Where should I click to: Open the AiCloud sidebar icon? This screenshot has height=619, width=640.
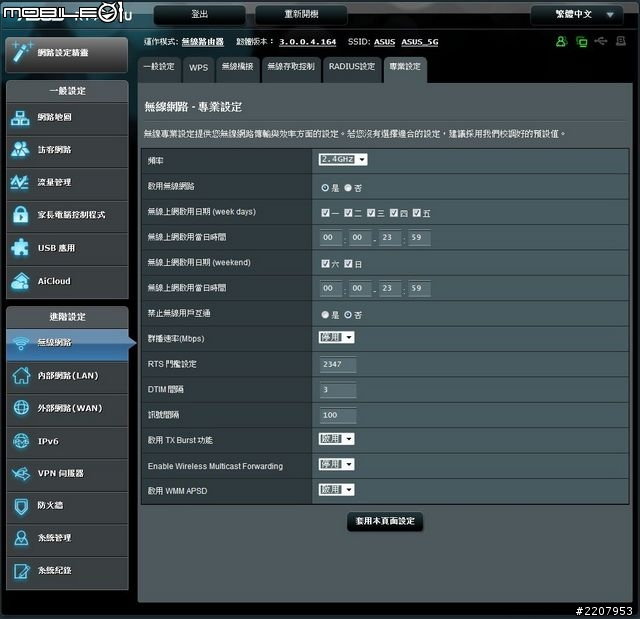21,281
